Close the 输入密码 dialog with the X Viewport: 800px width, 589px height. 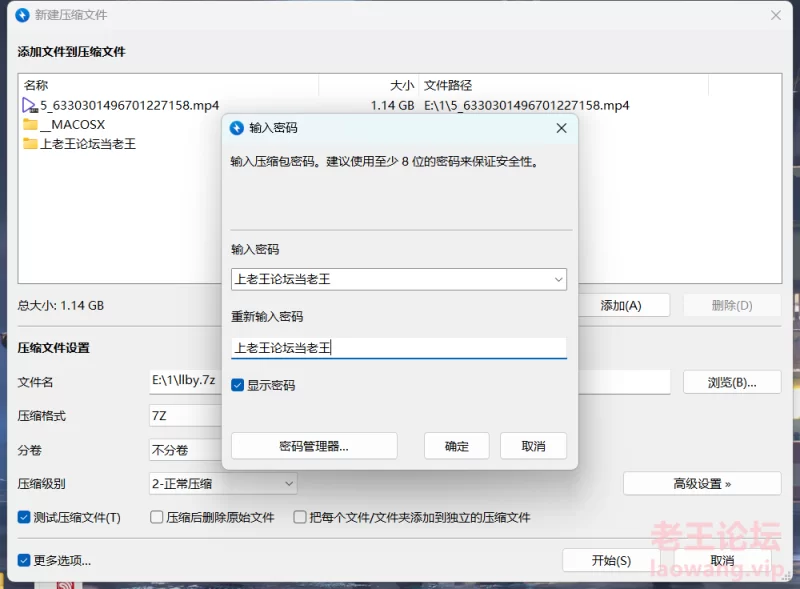point(561,128)
